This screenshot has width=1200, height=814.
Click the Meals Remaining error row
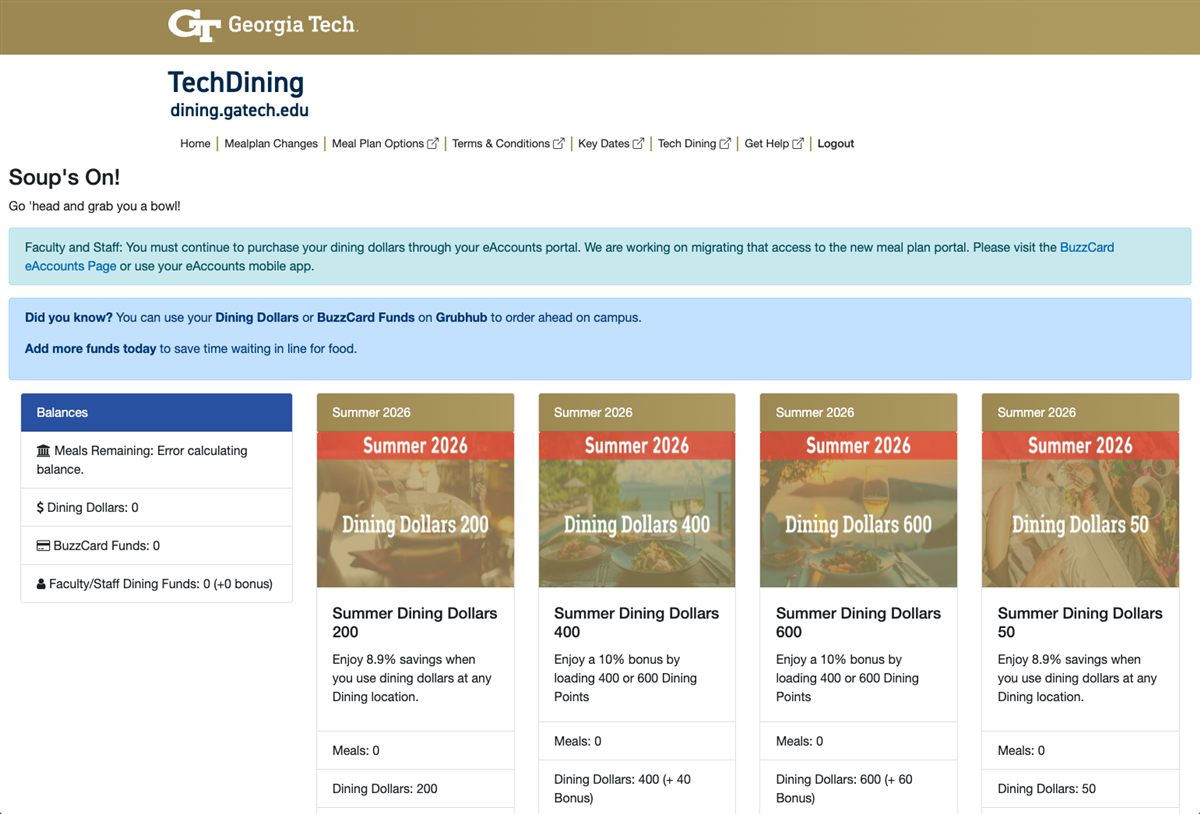tap(157, 460)
